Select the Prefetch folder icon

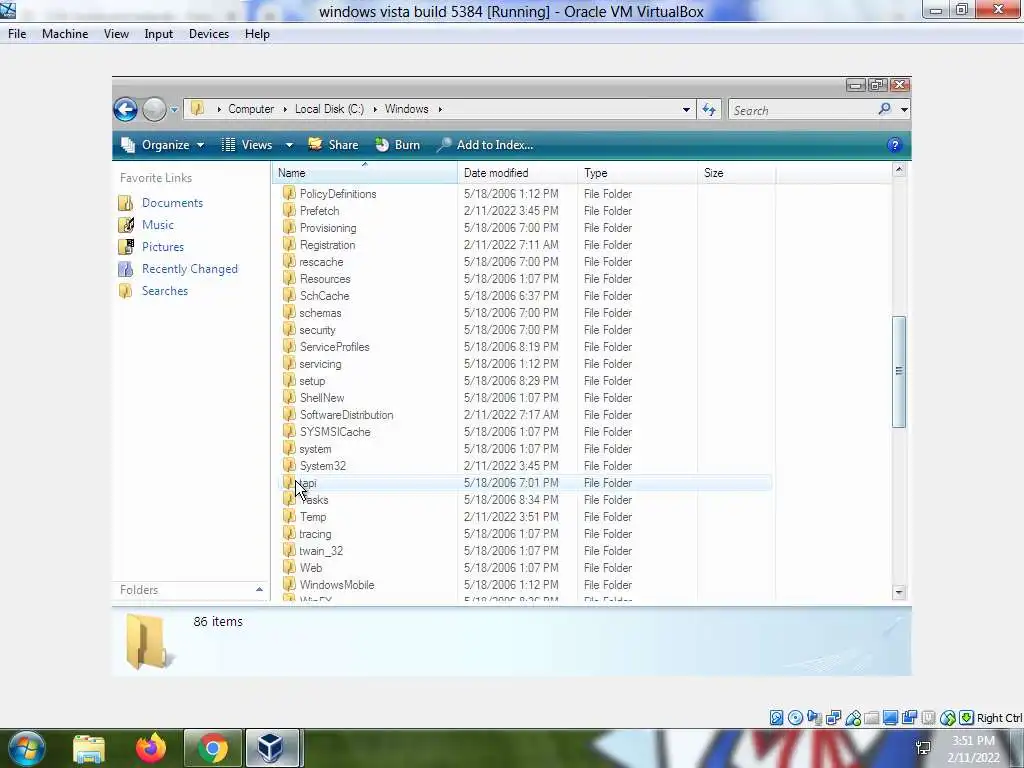click(x=289, y=210)
